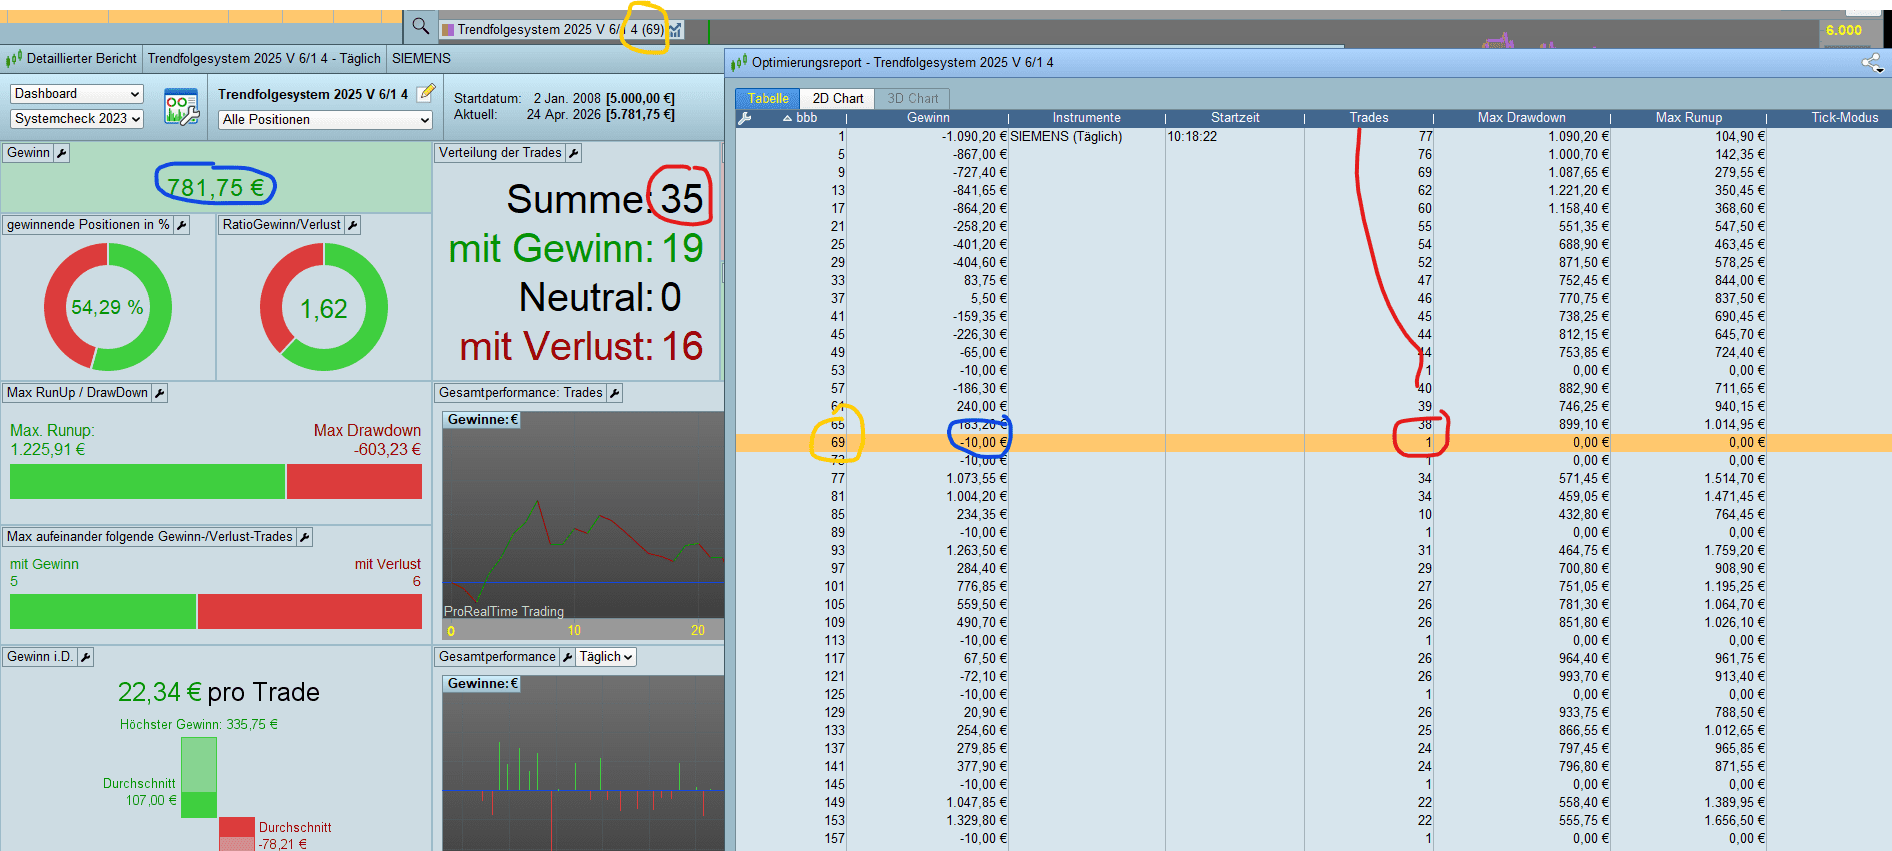1892x851 pixels.
Task: Open RatioGewinn/Verlust widget wrench settings
Action: 352,225
